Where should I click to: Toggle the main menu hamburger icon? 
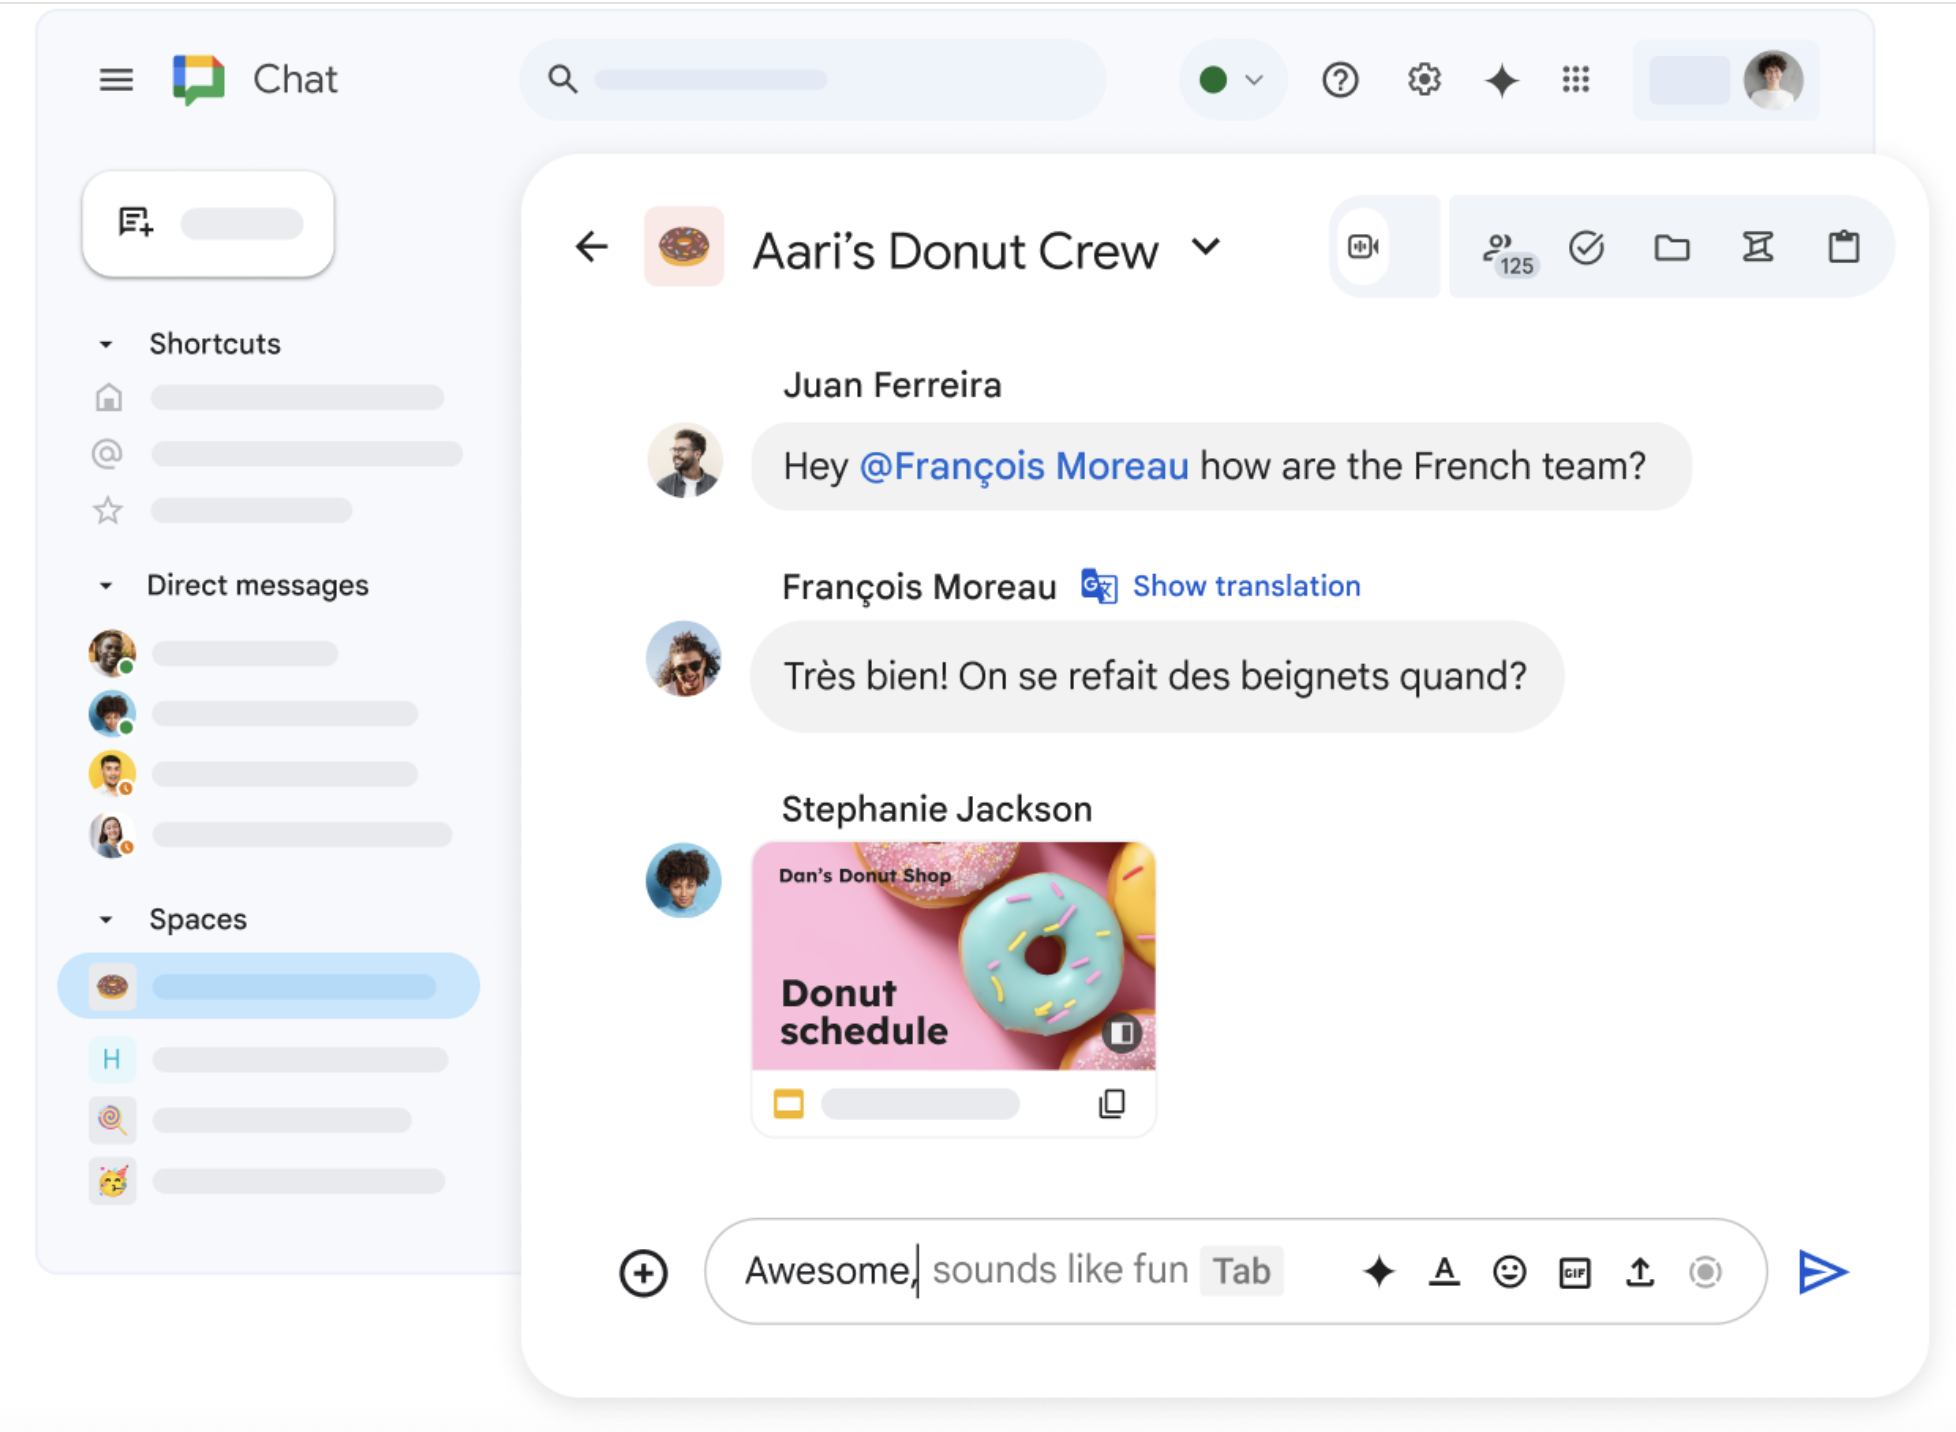(116, 80)
